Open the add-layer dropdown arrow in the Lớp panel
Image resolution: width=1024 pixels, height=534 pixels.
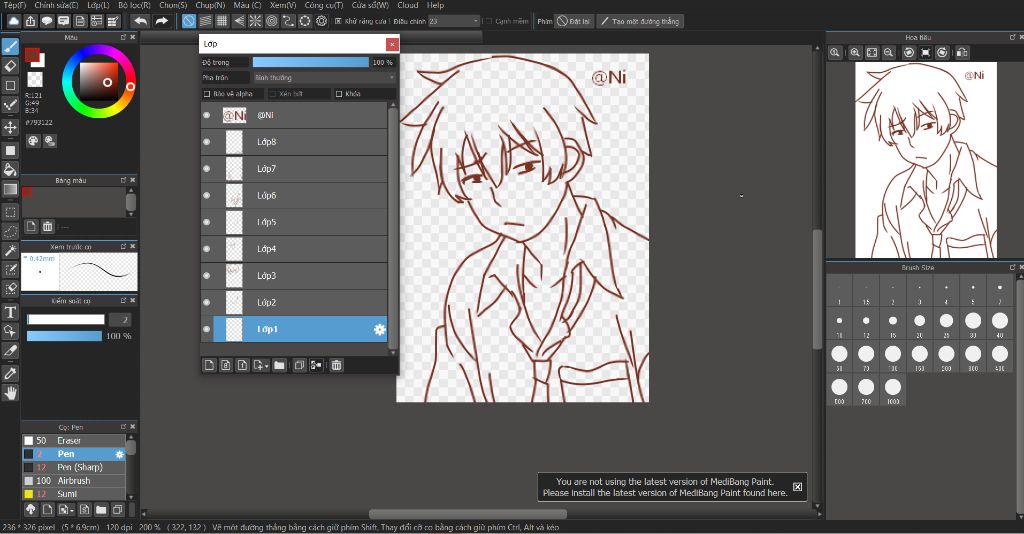266,366
